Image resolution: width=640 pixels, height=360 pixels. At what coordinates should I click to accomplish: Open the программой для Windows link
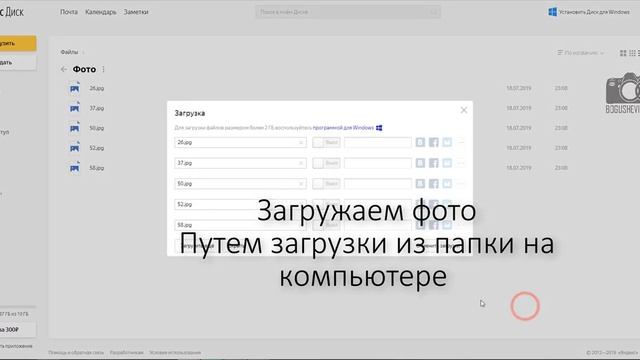pos(343,128)
